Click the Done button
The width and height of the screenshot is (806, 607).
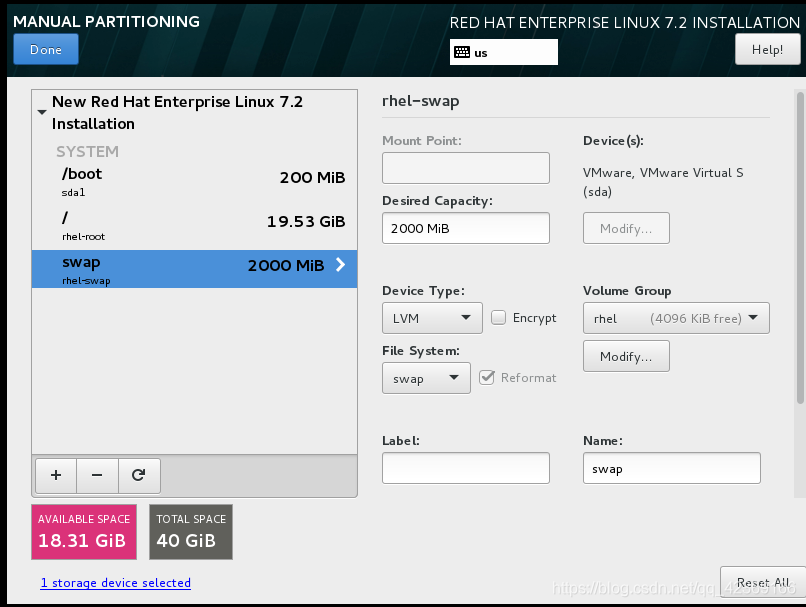click(x=46, y=49)
